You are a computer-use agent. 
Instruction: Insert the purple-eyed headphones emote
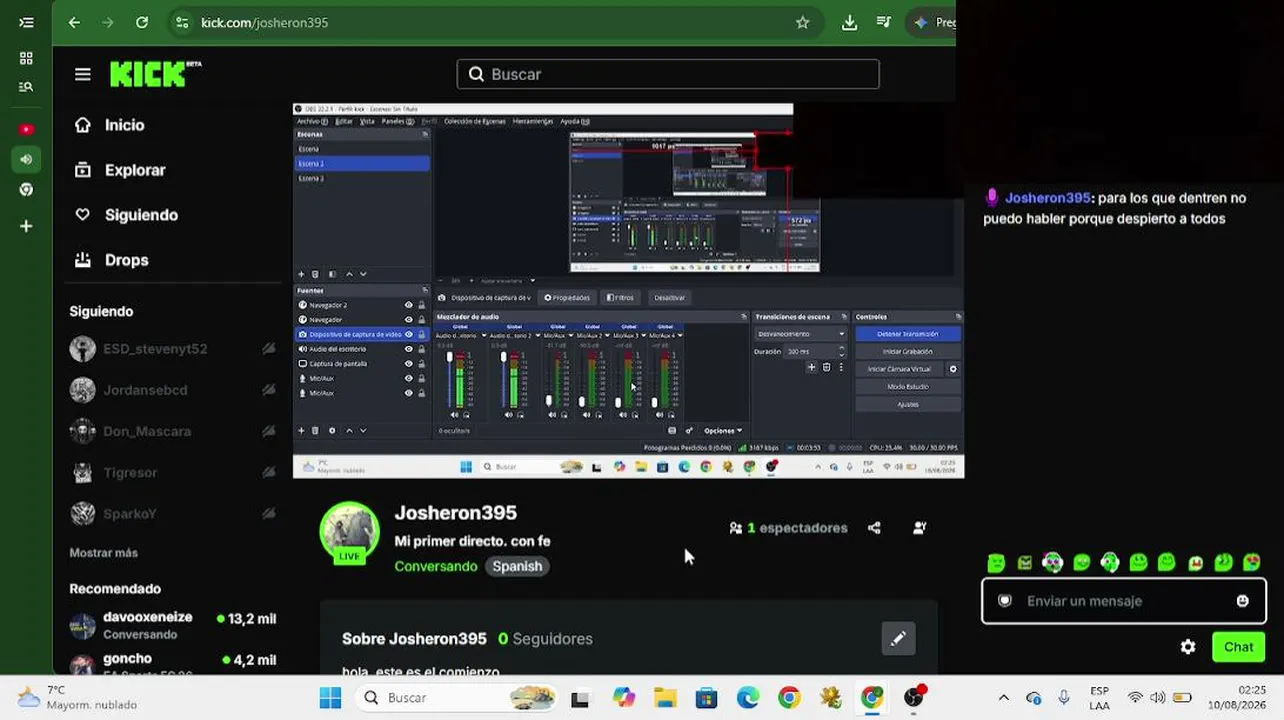click(1052, 563)
